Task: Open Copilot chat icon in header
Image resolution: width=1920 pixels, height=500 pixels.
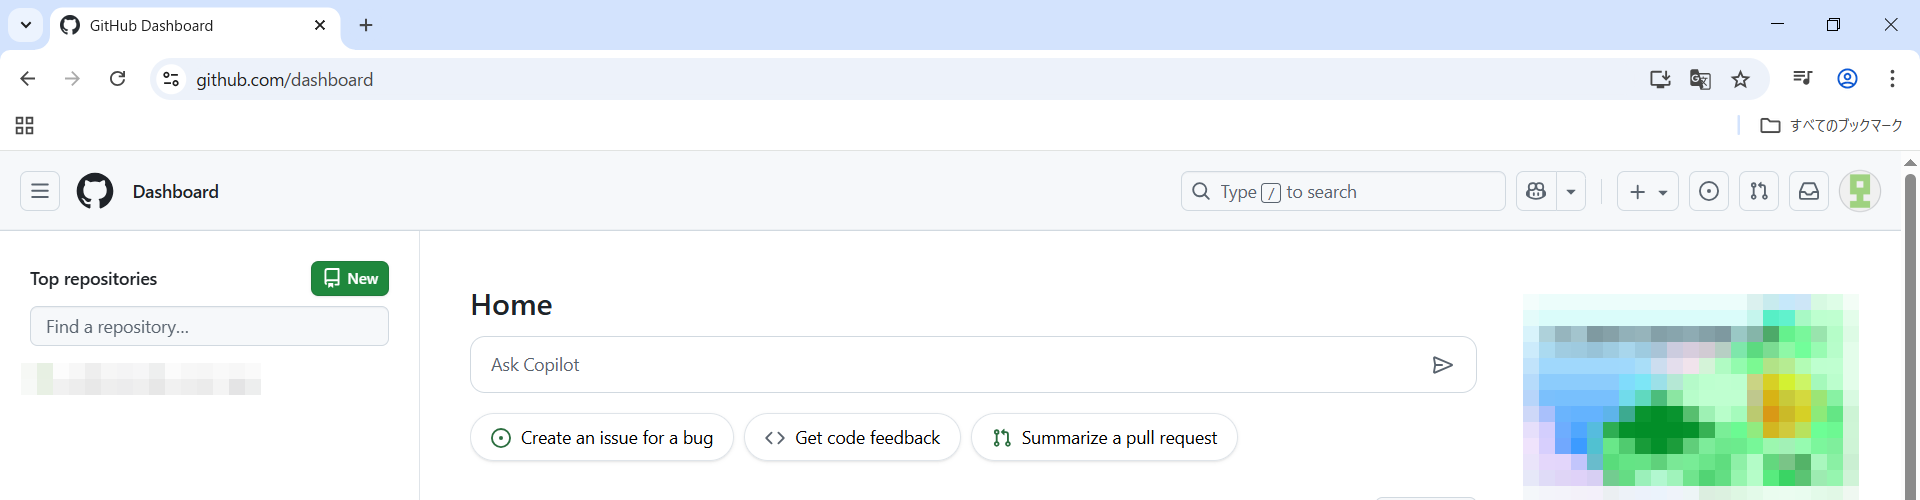Action: [1536, 191]
